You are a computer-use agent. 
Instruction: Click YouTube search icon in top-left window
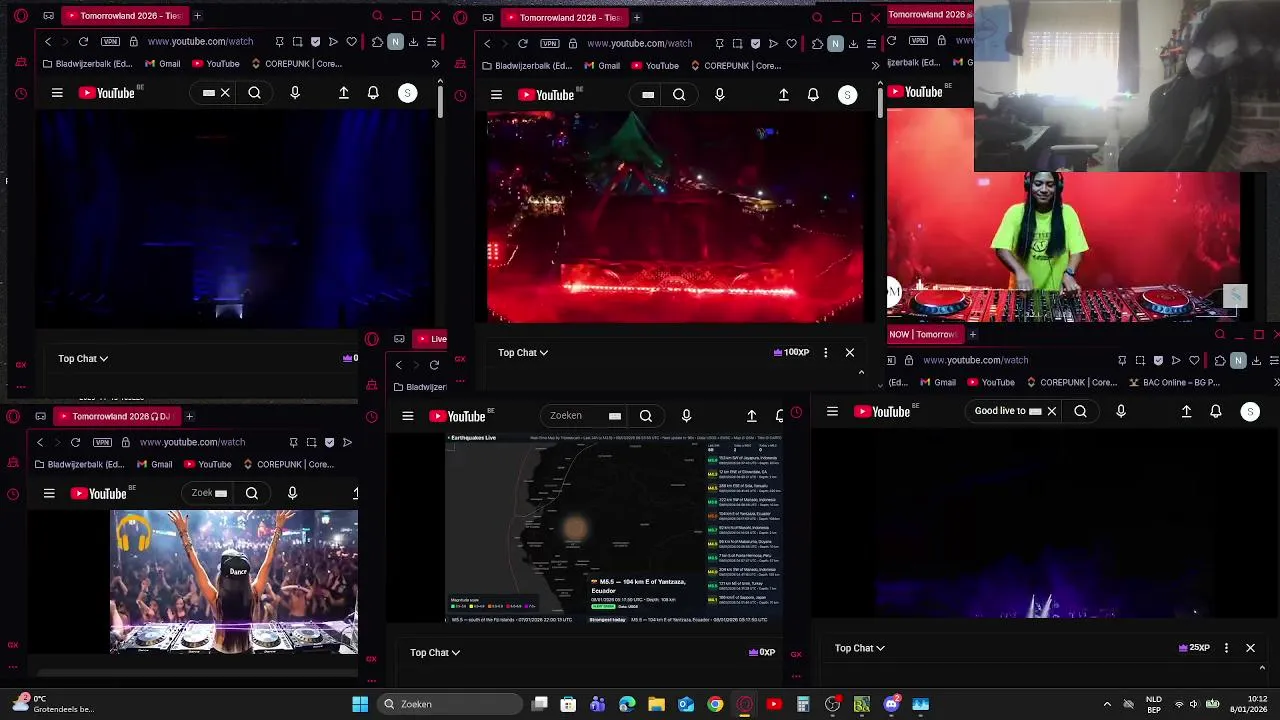tap(254, 93)
